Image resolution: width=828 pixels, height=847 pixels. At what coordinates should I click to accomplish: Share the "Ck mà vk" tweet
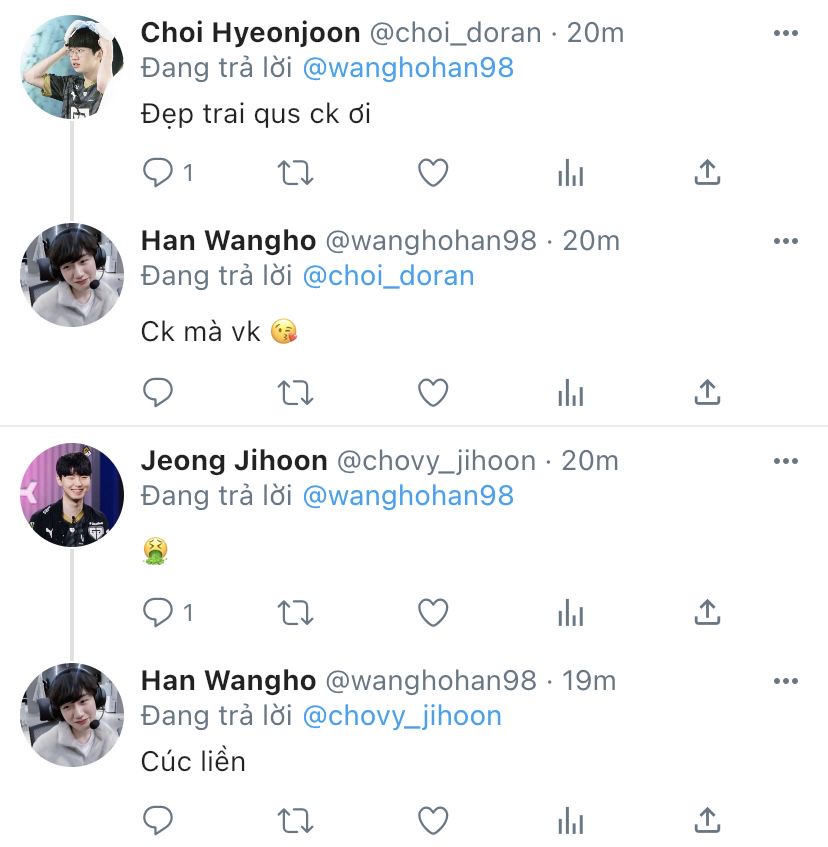tap(707, 393)
